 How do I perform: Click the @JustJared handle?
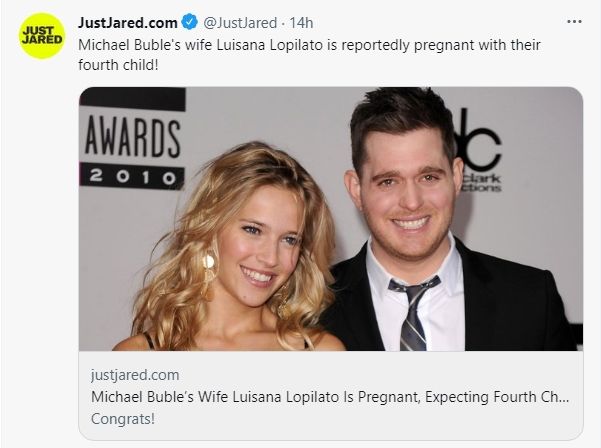tap(240, 23)
